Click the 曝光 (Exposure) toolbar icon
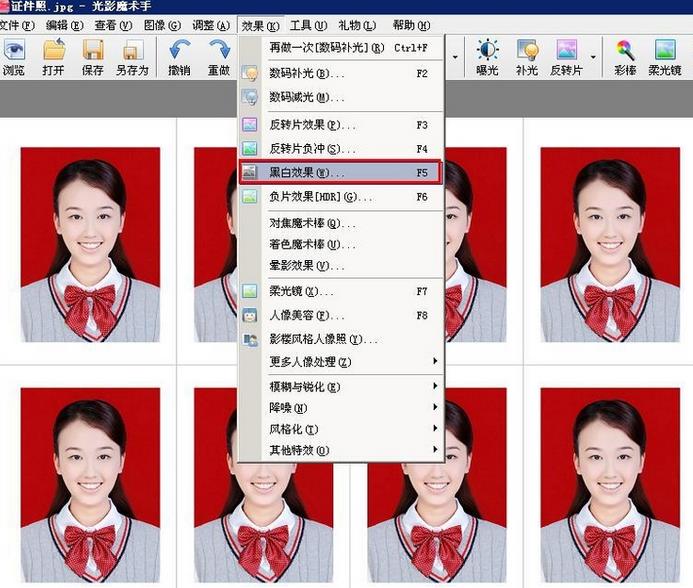Image resolution: width=693 pixels, height=588 pixels. (487, 49)
